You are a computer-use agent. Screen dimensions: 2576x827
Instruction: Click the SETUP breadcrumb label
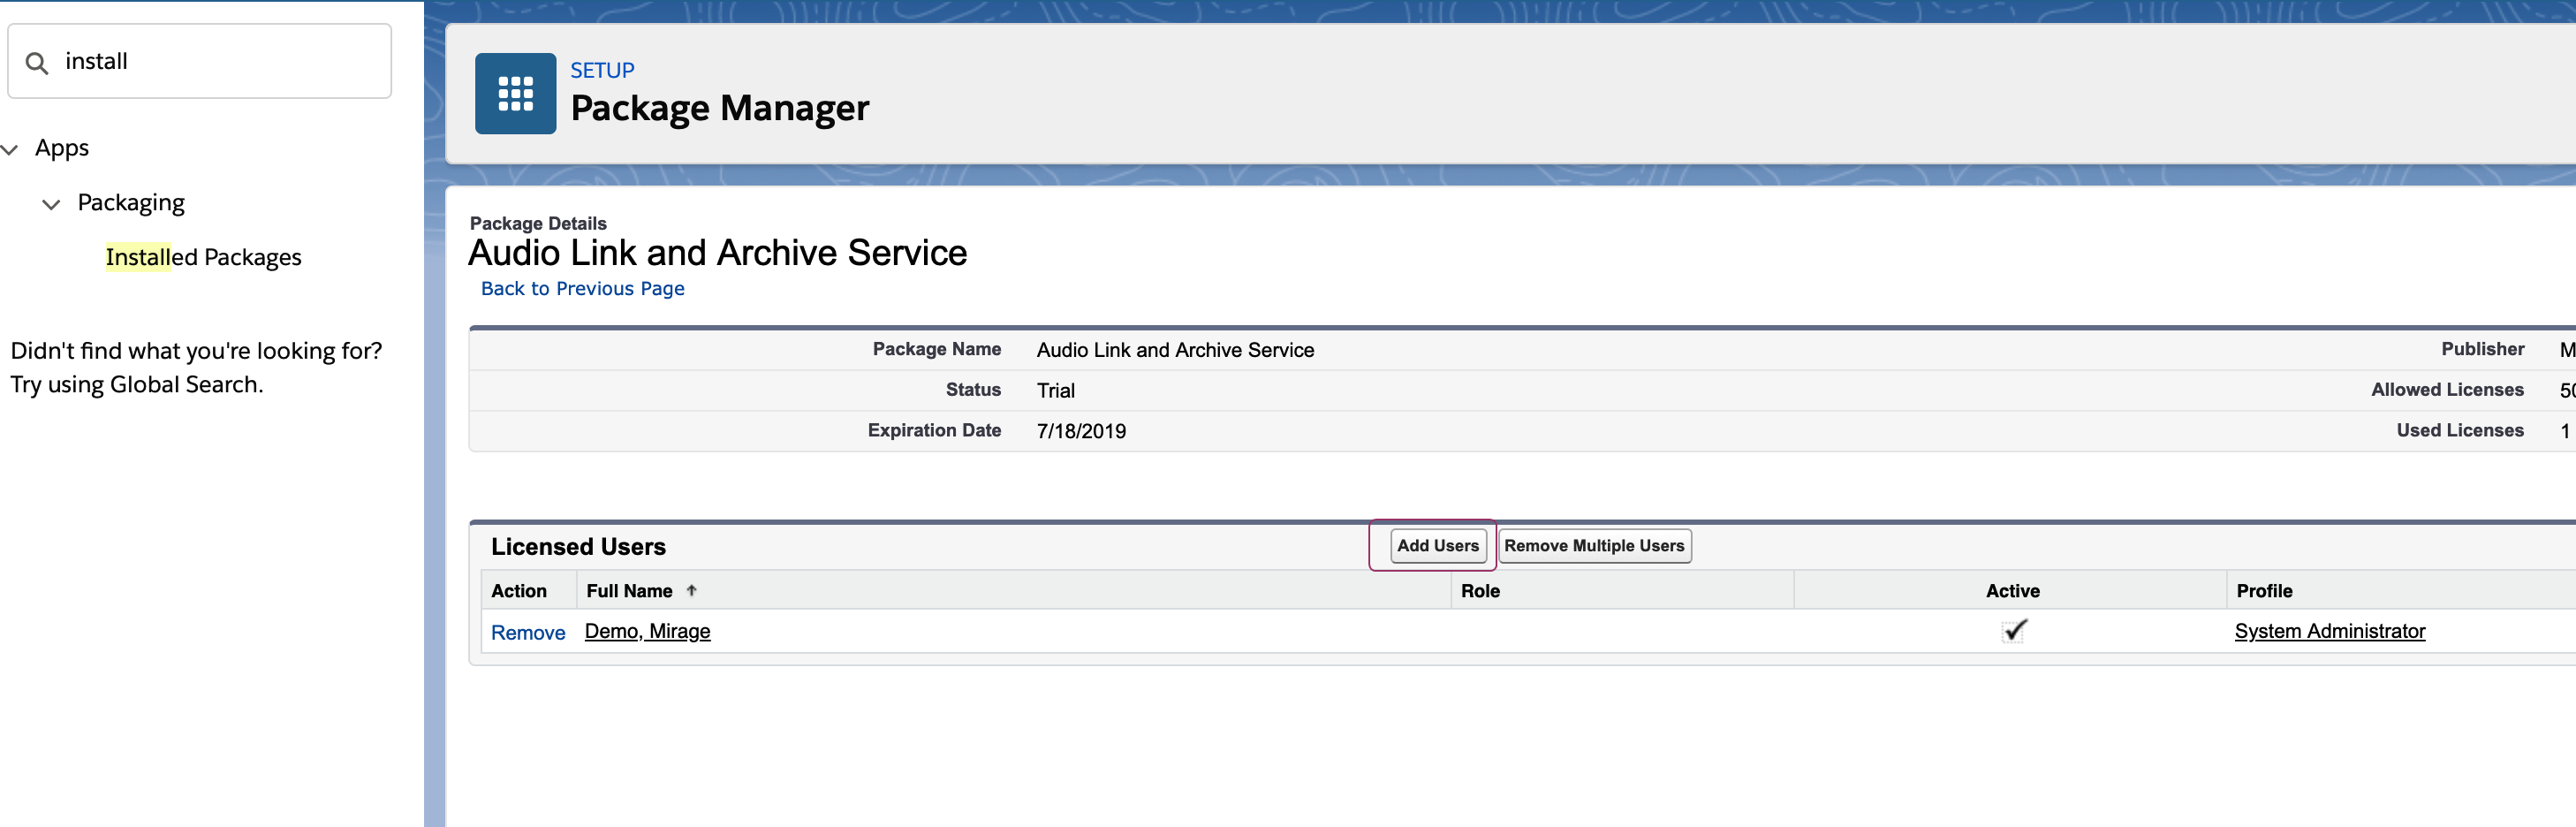coord(602,70)
